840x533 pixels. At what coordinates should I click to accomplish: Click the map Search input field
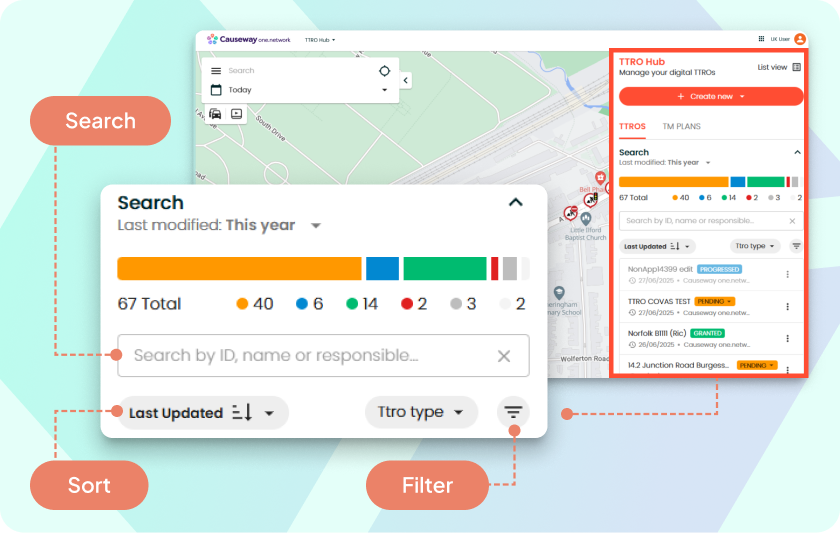[300, 71]
